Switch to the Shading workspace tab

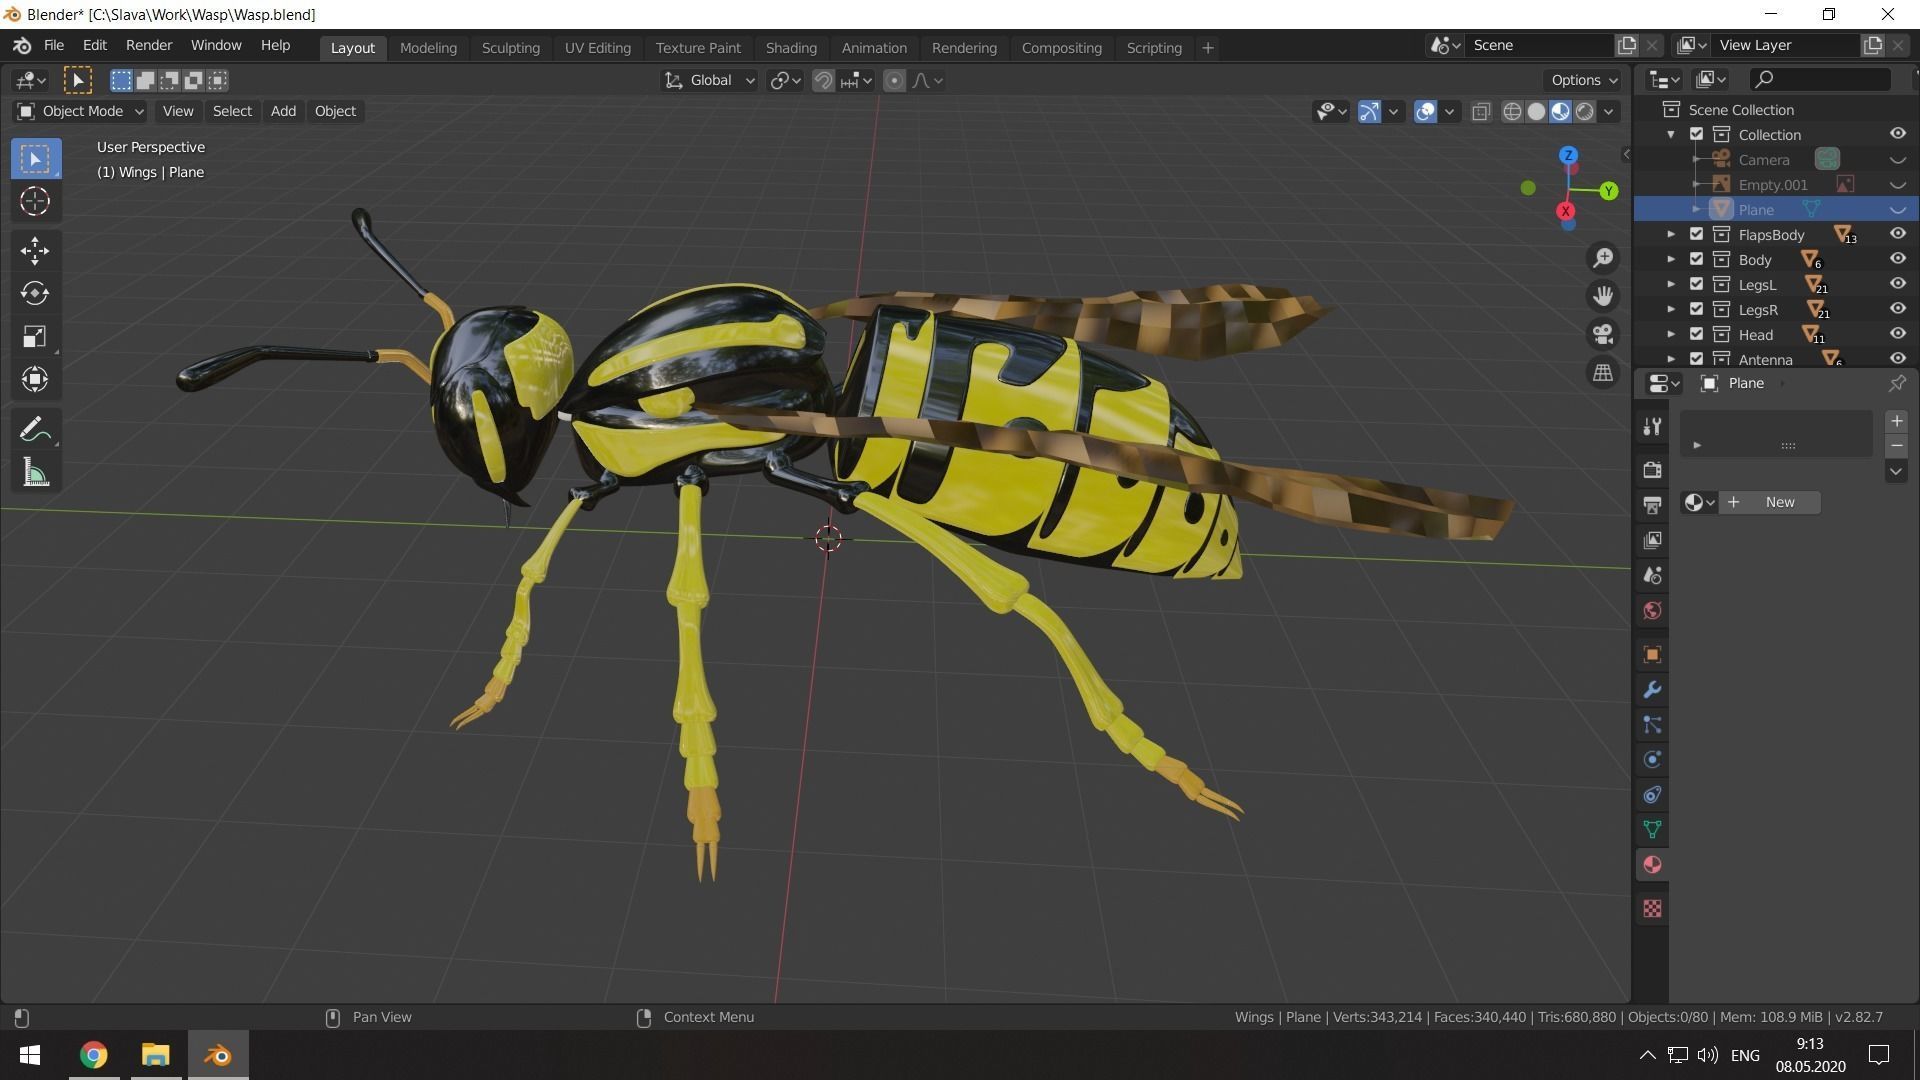point(791,47)
